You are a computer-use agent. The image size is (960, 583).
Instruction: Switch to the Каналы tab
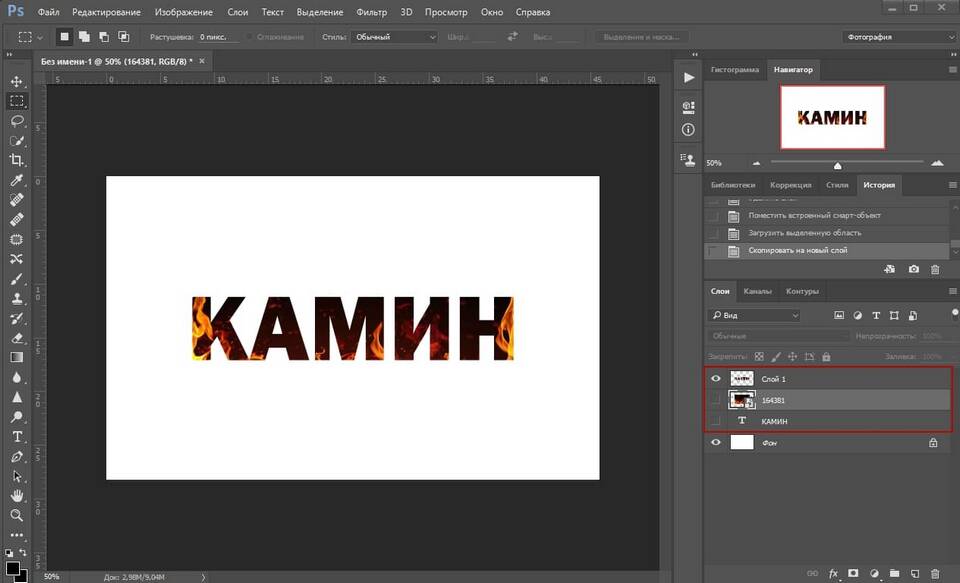pos(757,291)
